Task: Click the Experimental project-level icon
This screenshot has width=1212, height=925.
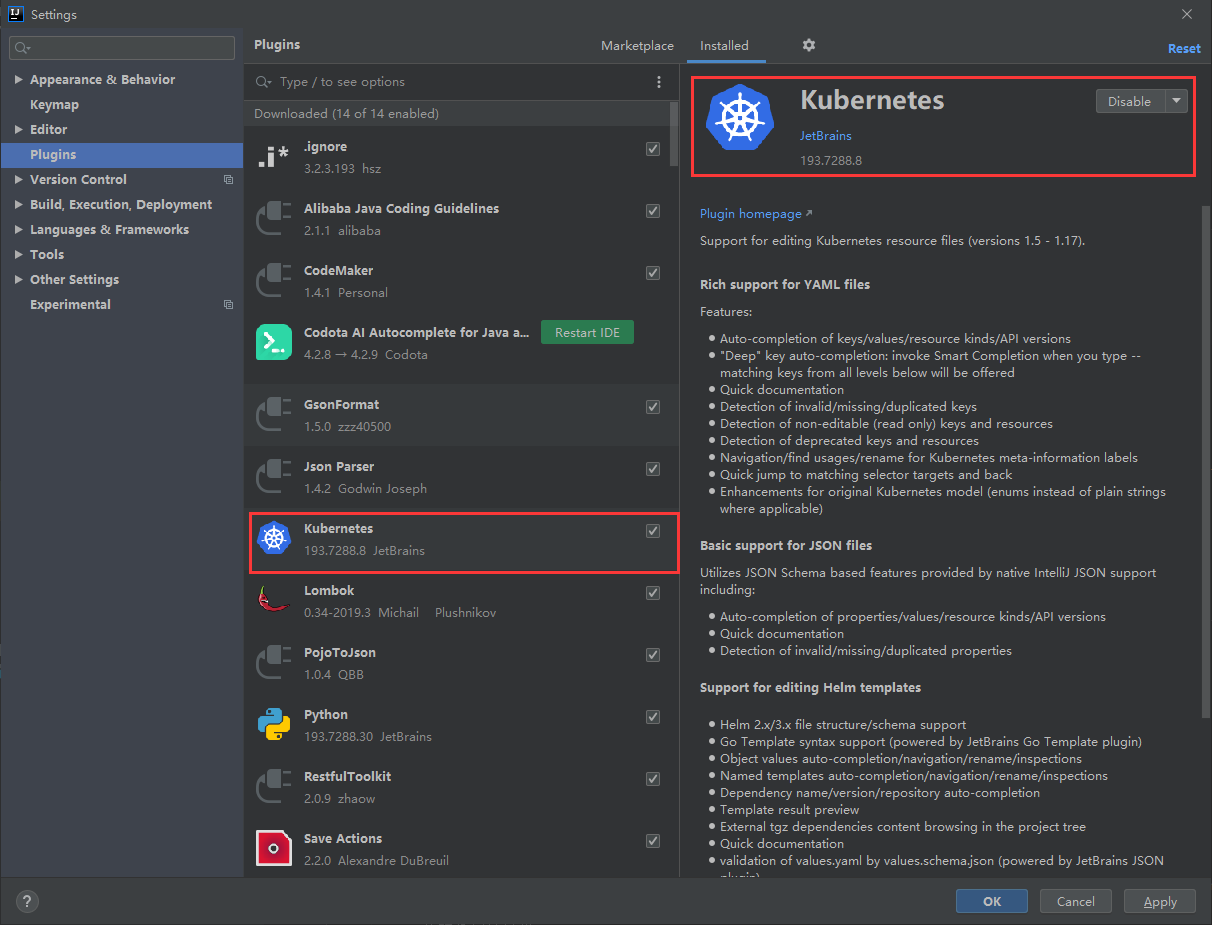Action: tap(228, 305)
